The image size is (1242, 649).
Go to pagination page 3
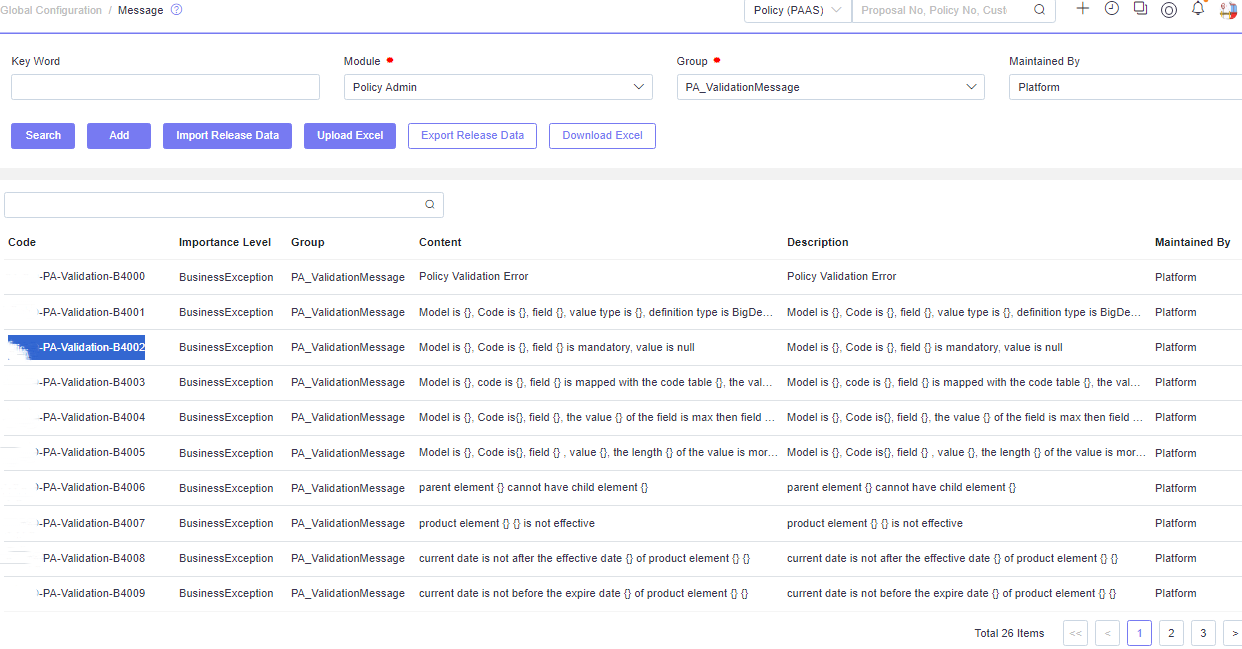[1203, 633]
